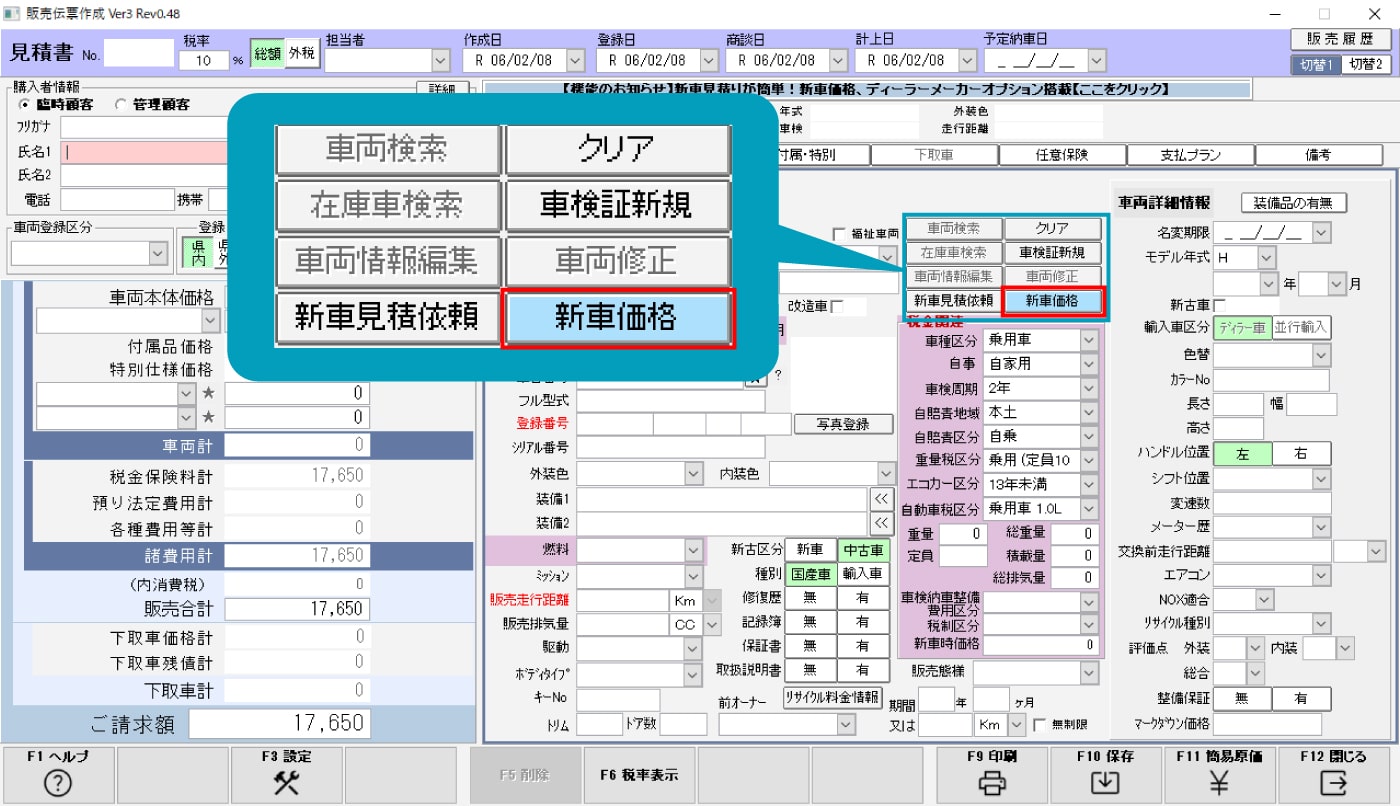1400x806 pixels.
Task: Click the F6 税率表示 button
Action: 639,776
